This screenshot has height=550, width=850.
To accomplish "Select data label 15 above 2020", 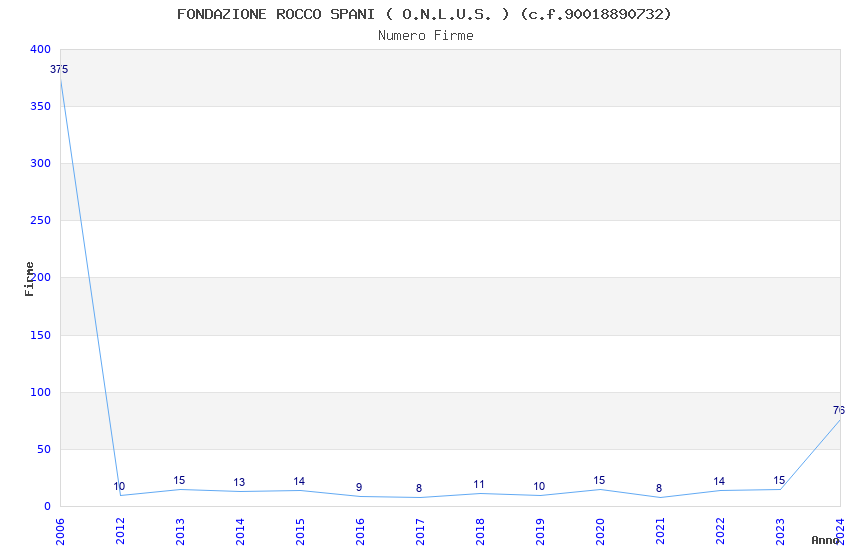I will coord(599,480).
